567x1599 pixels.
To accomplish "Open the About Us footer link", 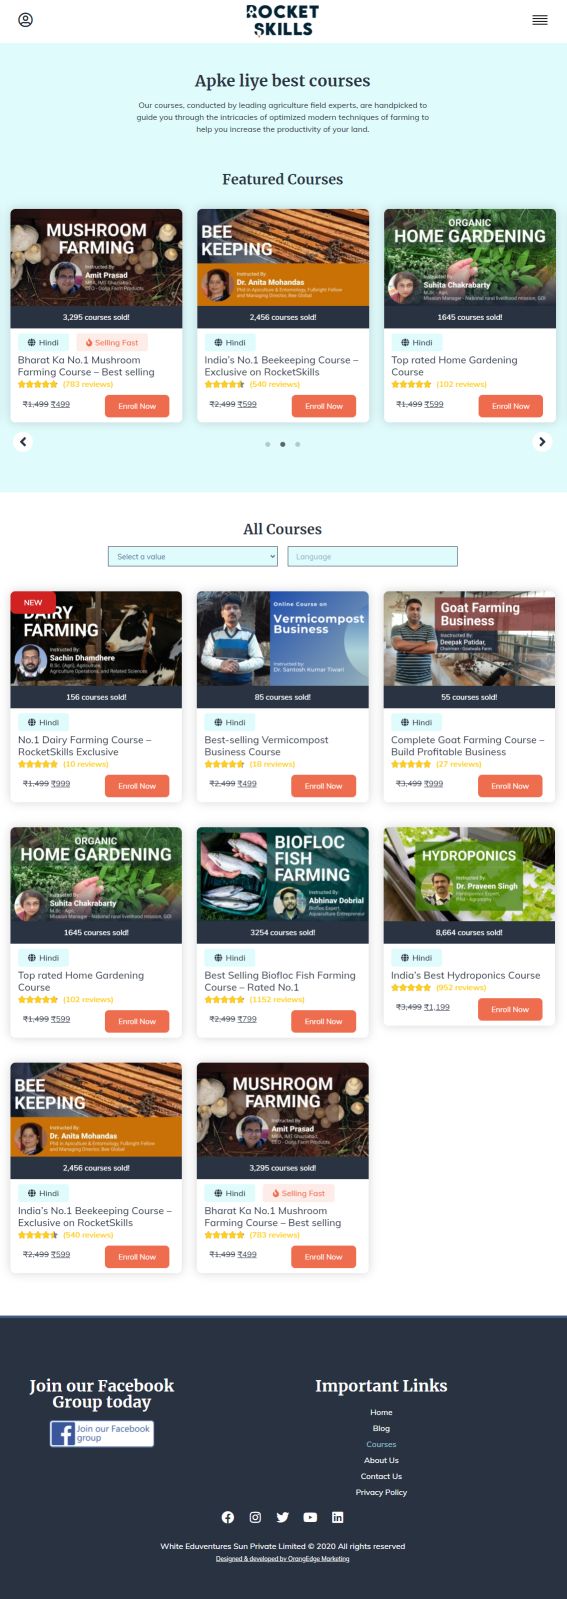I will click(381, 1460).
